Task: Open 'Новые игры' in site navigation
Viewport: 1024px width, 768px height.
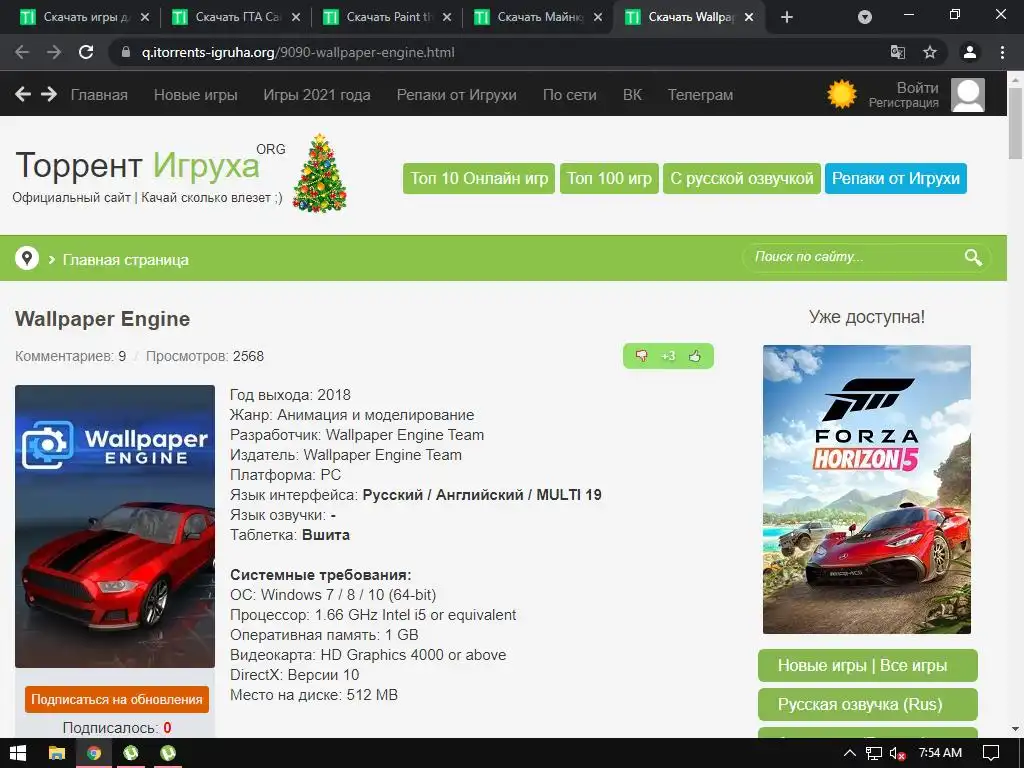Action: click(195, 95)
